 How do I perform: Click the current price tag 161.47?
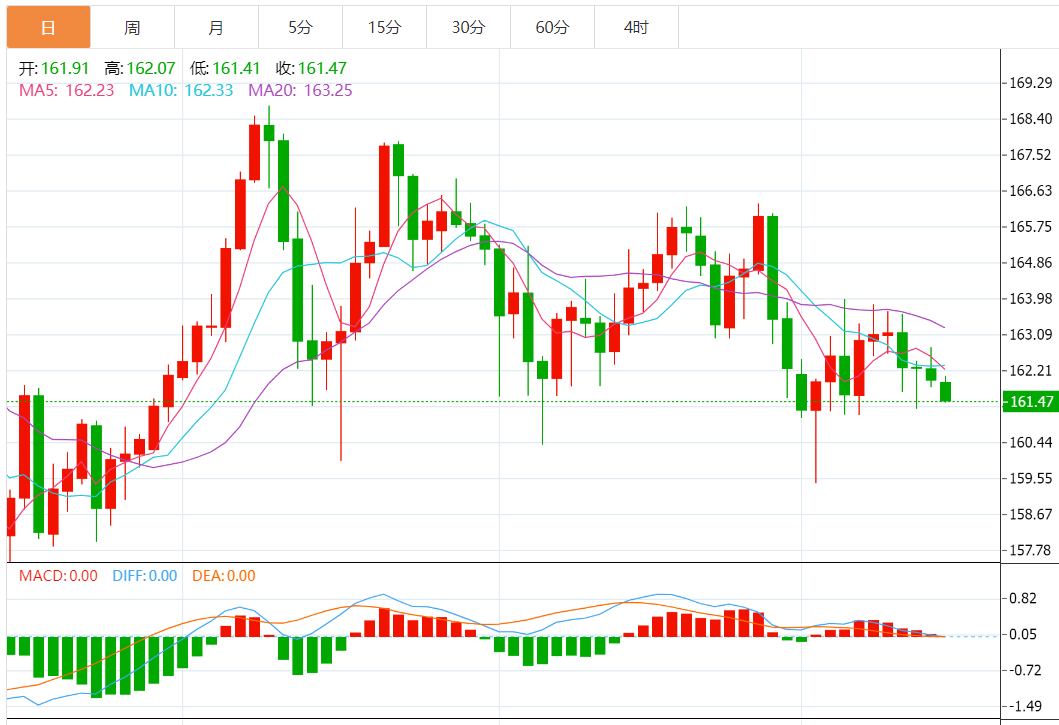(1030, 402)
